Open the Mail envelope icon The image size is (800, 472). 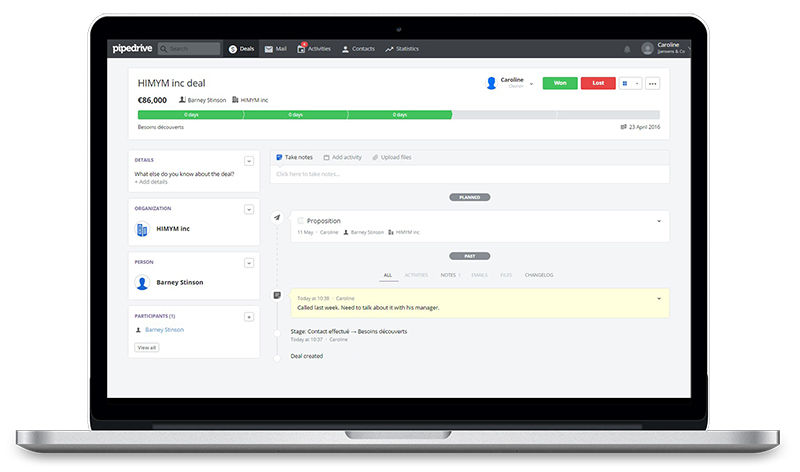pyautogui.click(x=269, y=49)
